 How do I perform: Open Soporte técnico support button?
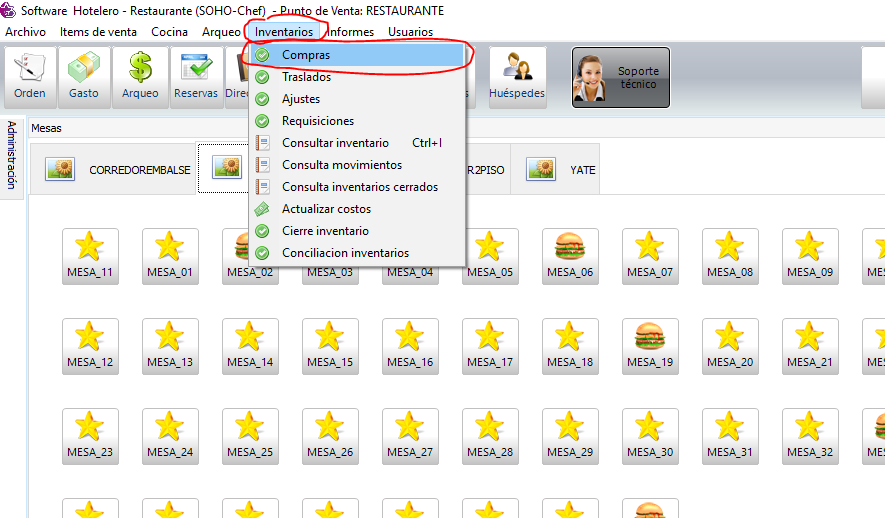point(620,77)
